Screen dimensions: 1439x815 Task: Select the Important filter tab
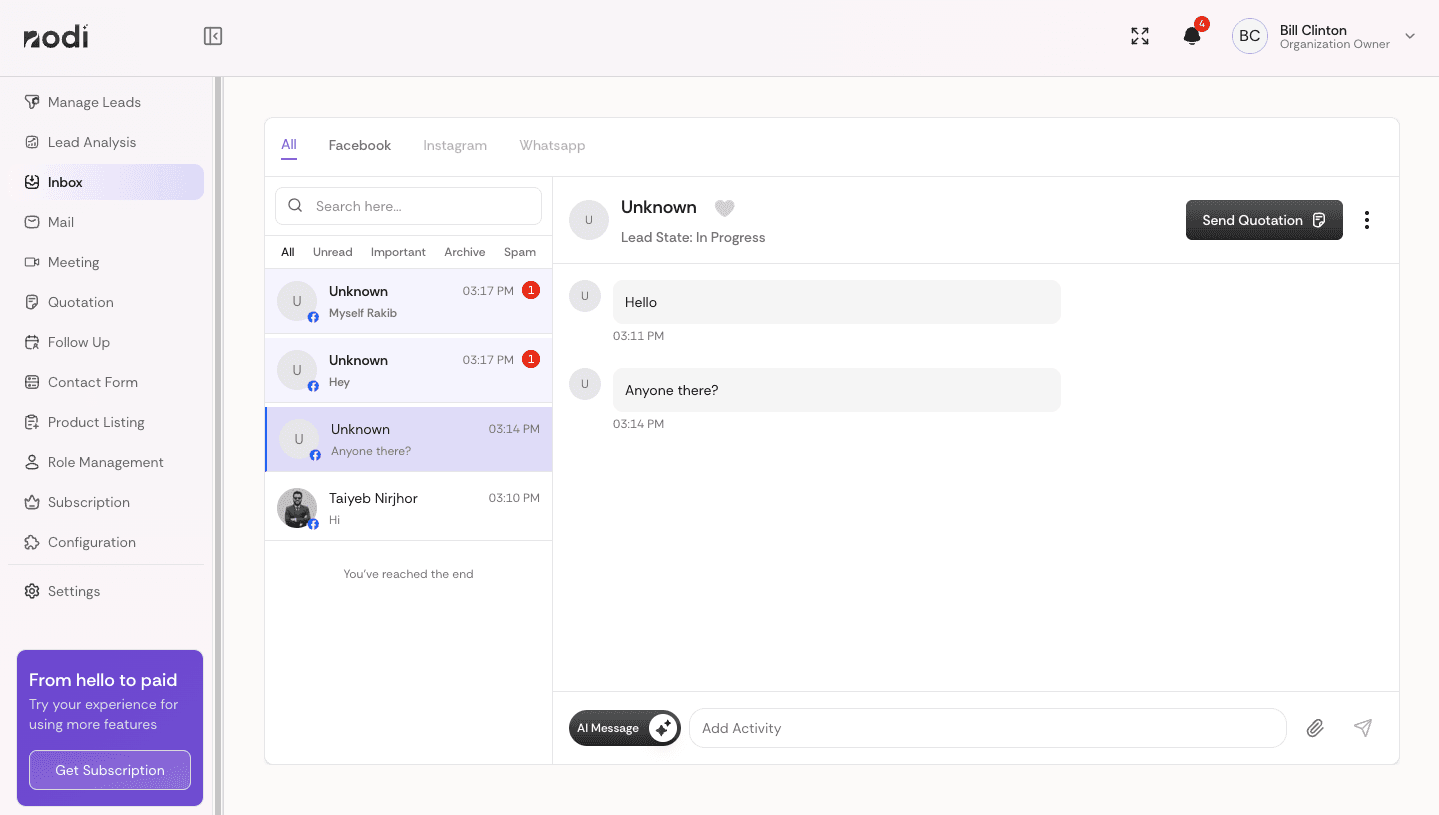pyautogui.click(x=398, y=252)
